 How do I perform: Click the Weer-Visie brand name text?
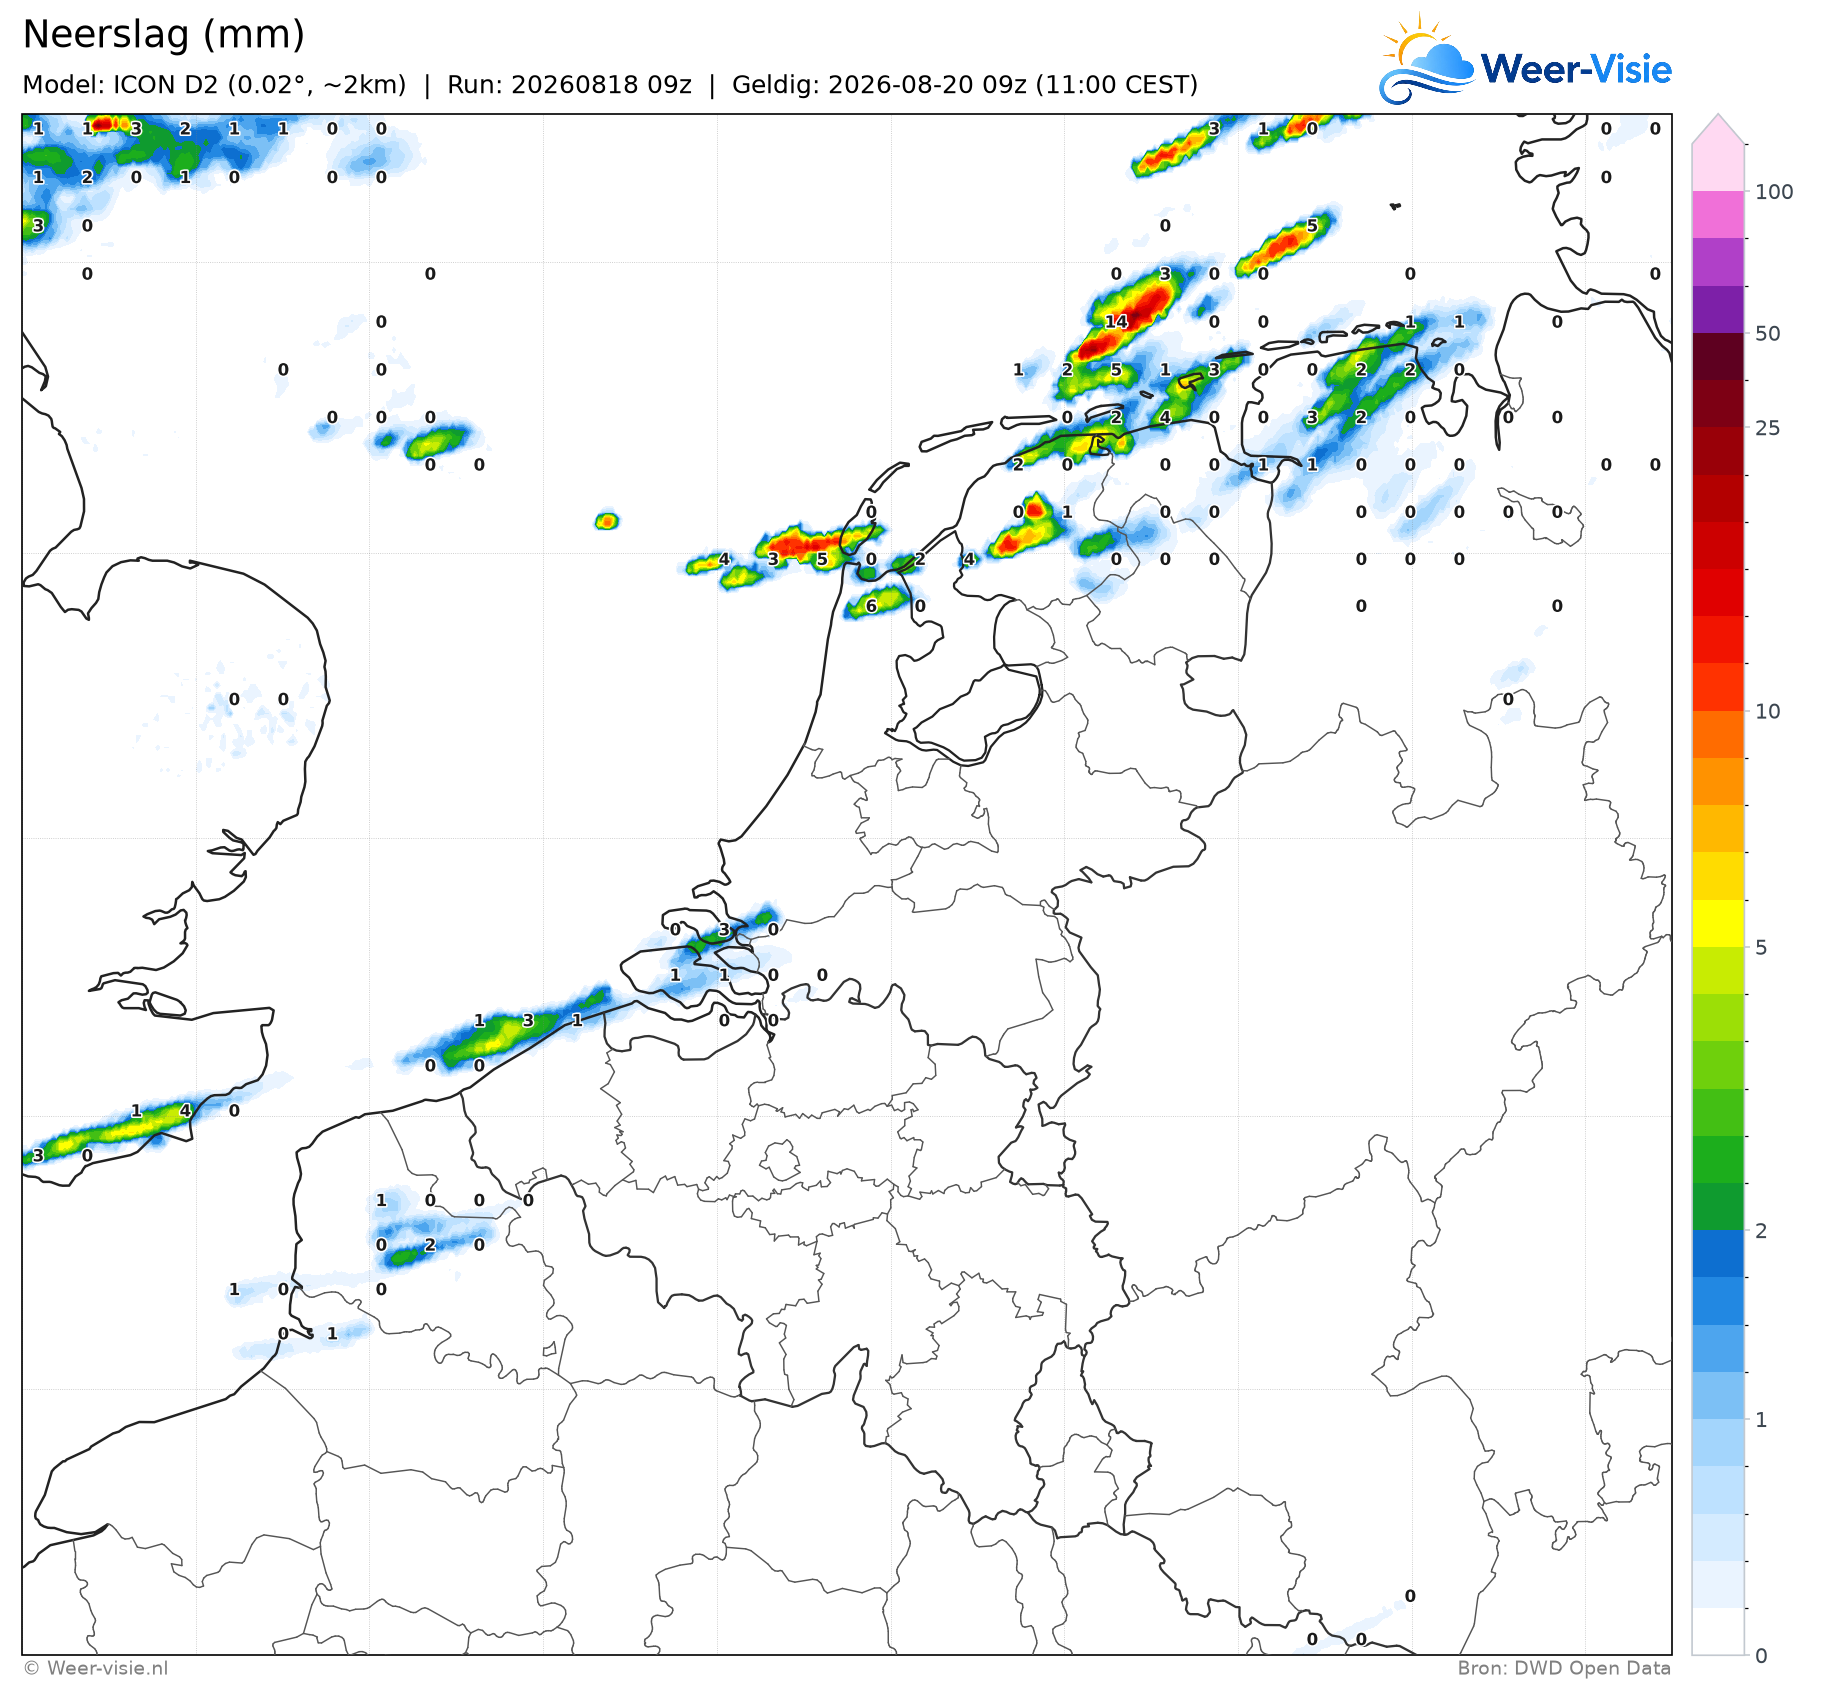[1576, 69]
